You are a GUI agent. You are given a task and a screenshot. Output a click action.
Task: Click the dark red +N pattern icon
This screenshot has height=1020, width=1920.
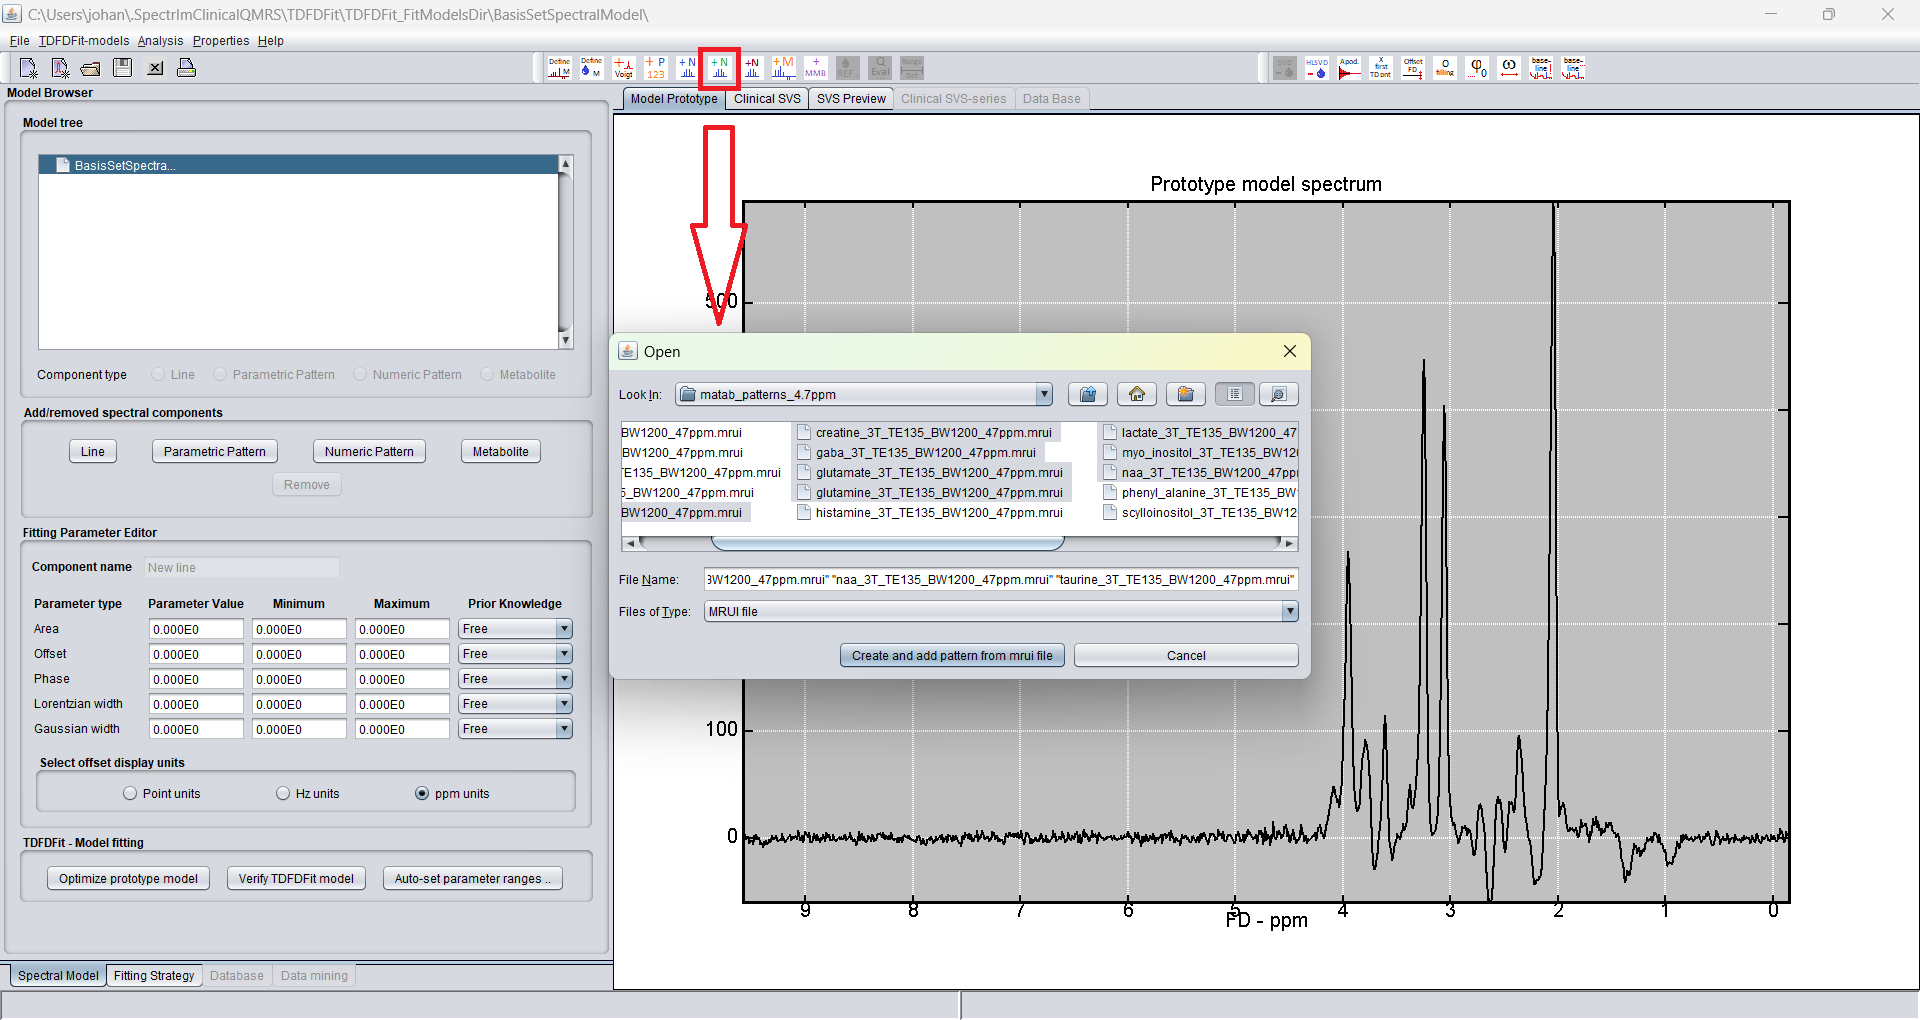coord(752,67)
